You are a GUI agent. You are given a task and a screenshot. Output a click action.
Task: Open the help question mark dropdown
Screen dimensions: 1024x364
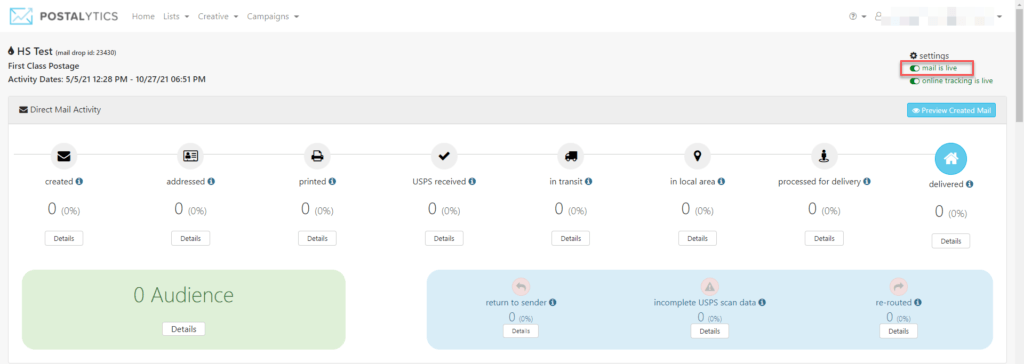point(857,16)
